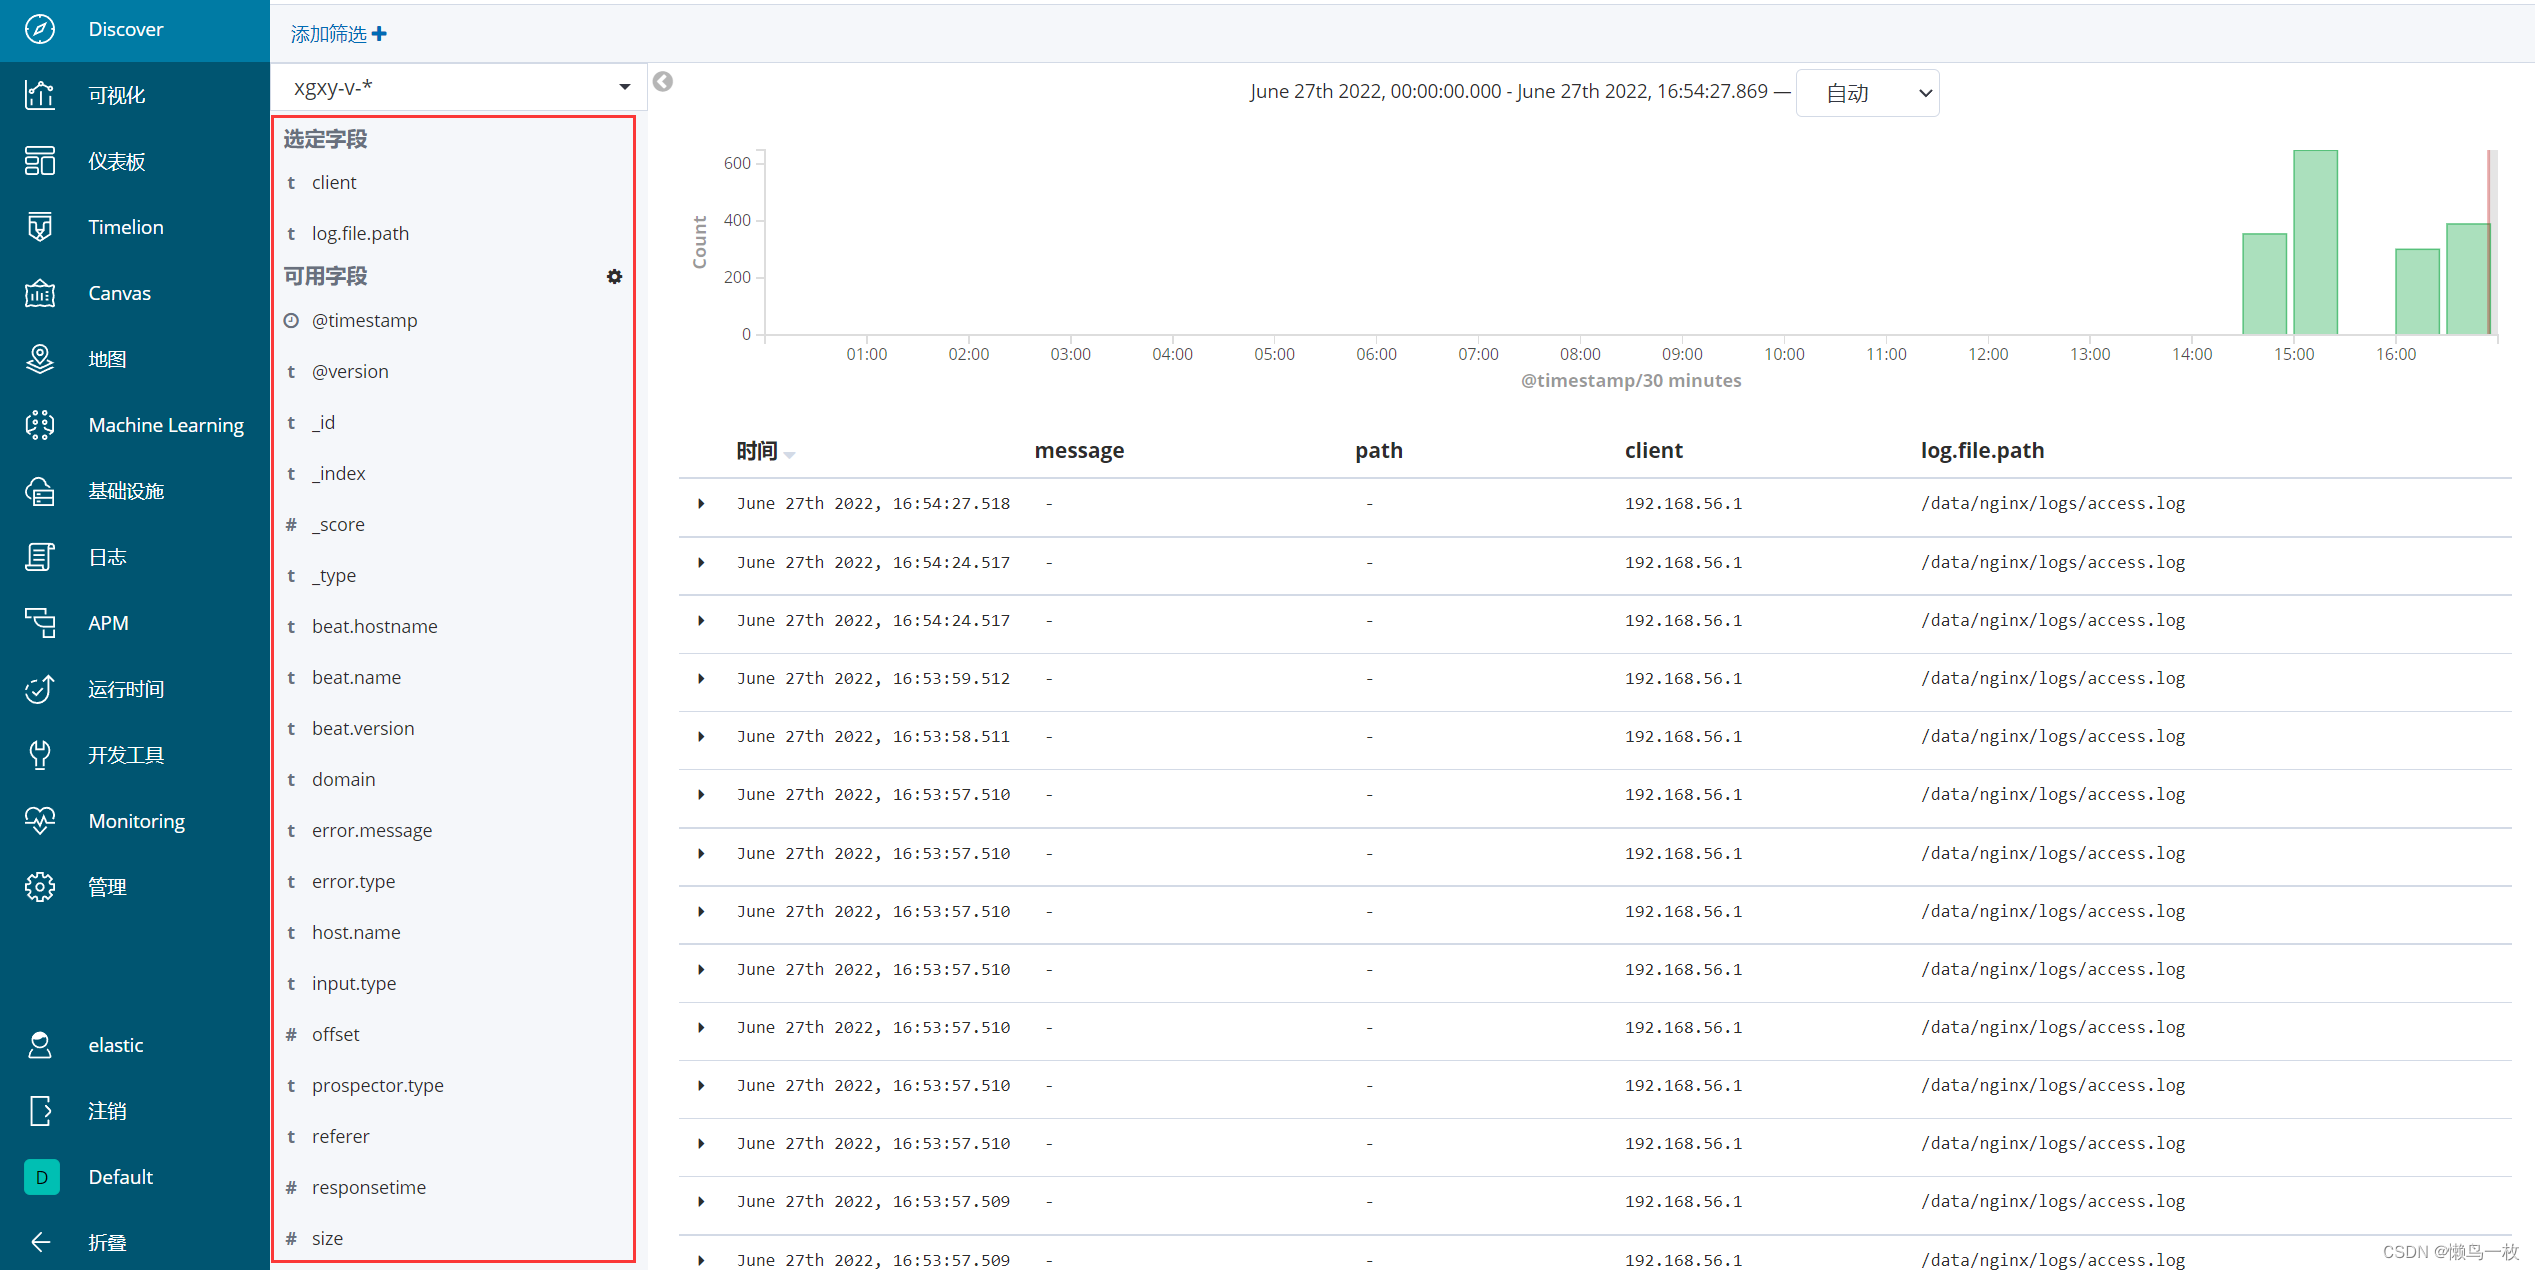Image resolution: width=2535 pixels, height=1270 pixels.
Task: Open Machine Learning icon
Action: [40, 425]
